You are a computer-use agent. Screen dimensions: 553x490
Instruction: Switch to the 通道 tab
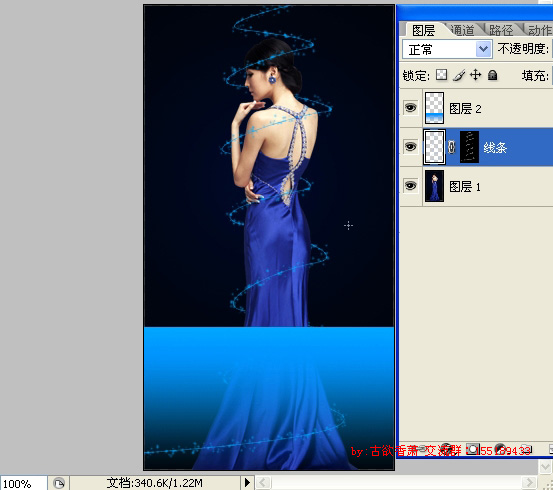462,30
